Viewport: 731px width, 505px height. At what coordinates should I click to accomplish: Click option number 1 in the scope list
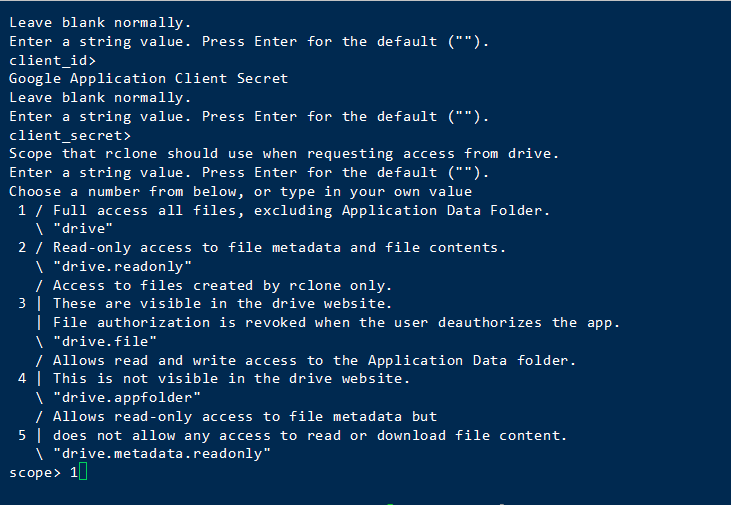pyautogui.click(x=21, y=210)
